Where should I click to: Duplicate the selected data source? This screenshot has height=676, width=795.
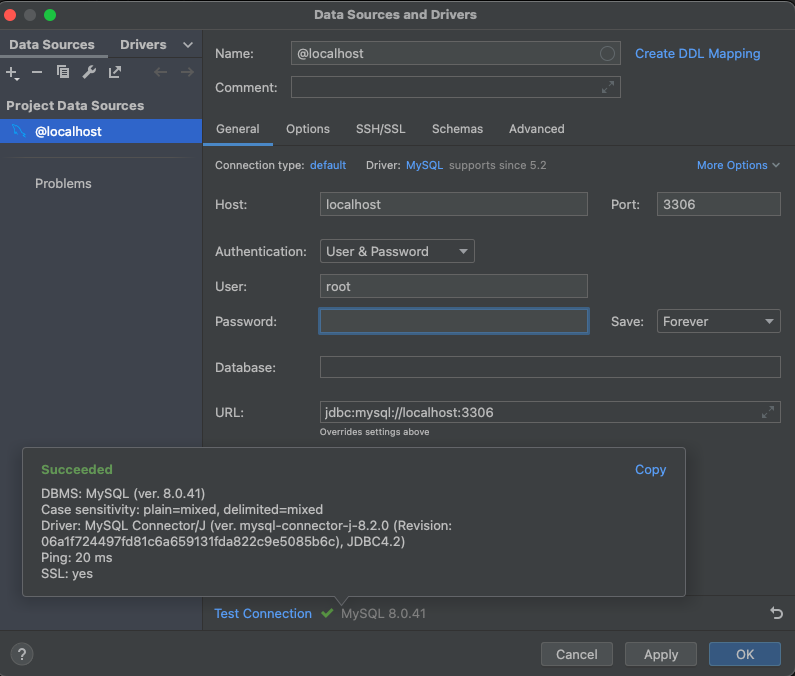pyautogui.click(x=63, y=72)
